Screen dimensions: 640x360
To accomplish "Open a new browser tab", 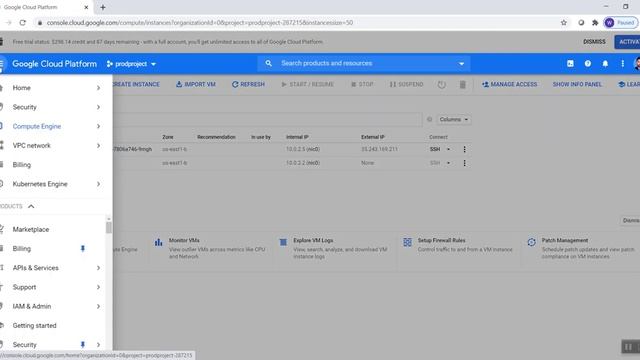I will point(103,7).
